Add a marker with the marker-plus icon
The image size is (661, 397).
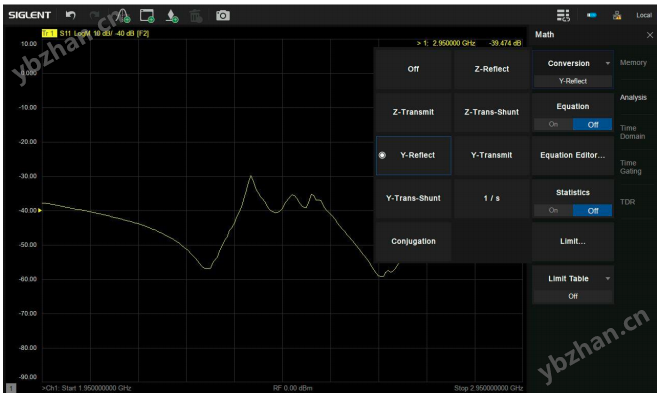coord(172,16)
